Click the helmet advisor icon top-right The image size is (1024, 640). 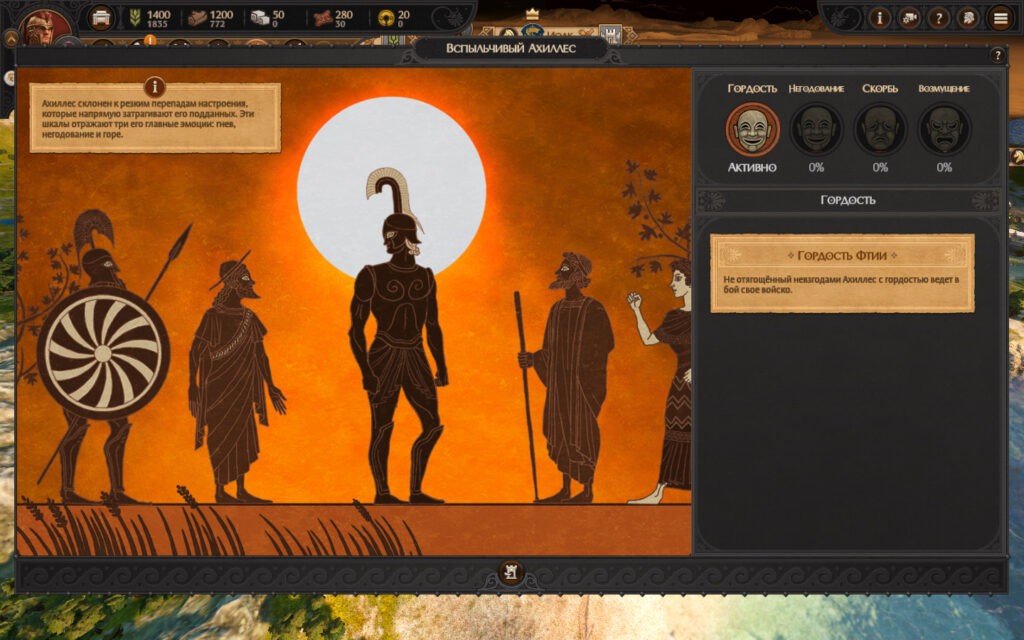(x=967, y=18)
